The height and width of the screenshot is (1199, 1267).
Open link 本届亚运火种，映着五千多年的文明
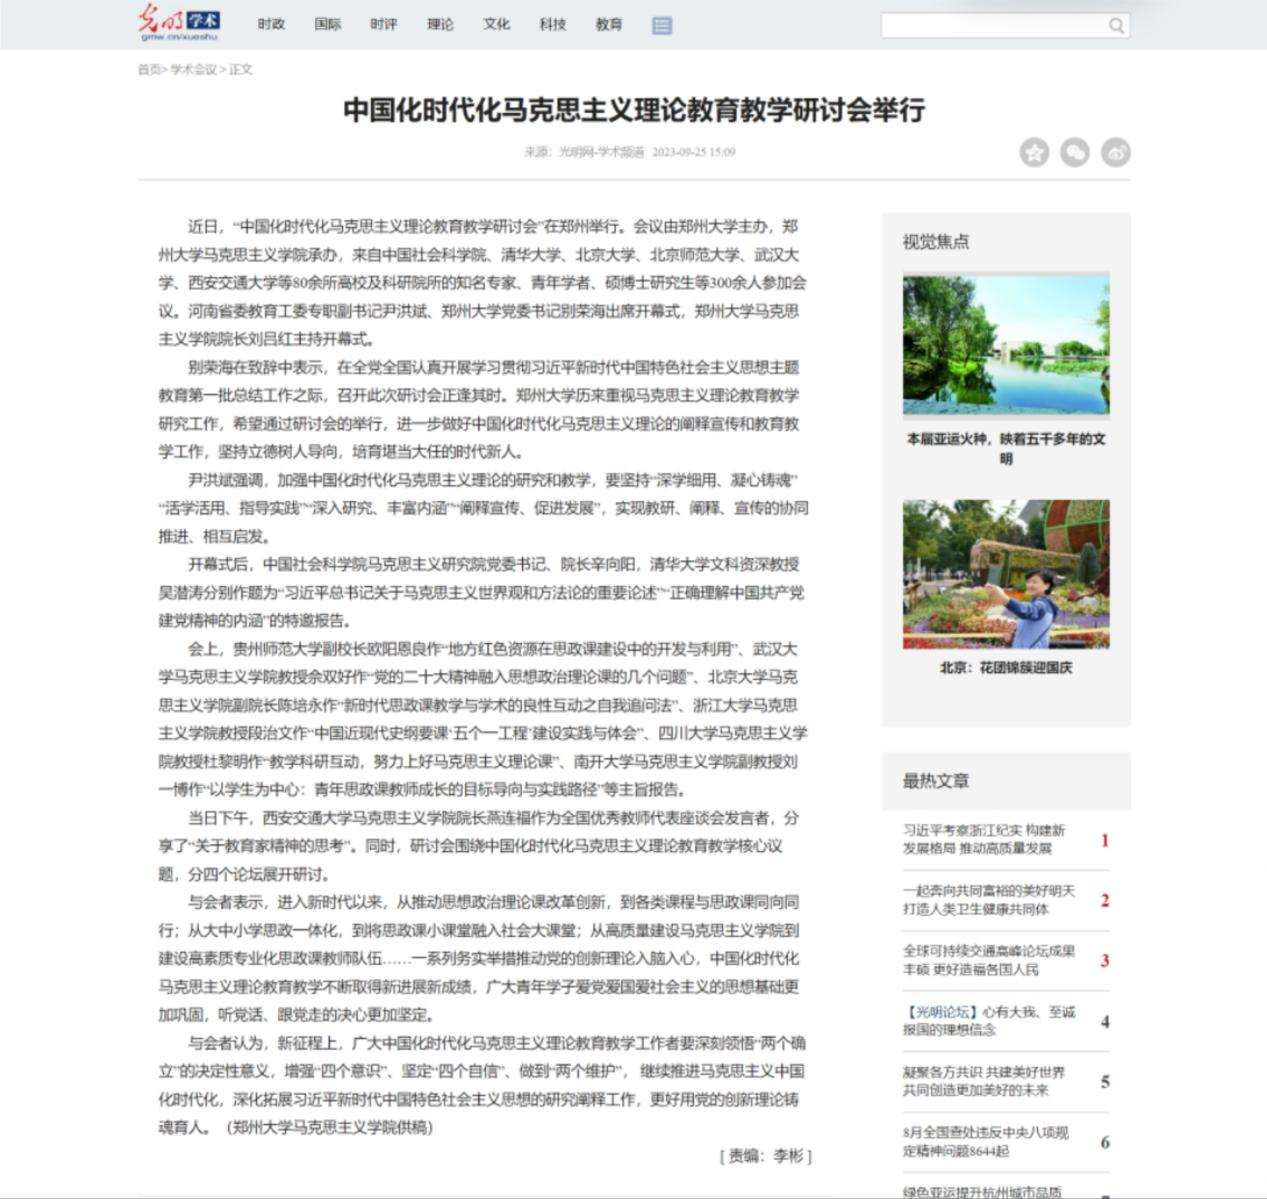coord(1006,448)
